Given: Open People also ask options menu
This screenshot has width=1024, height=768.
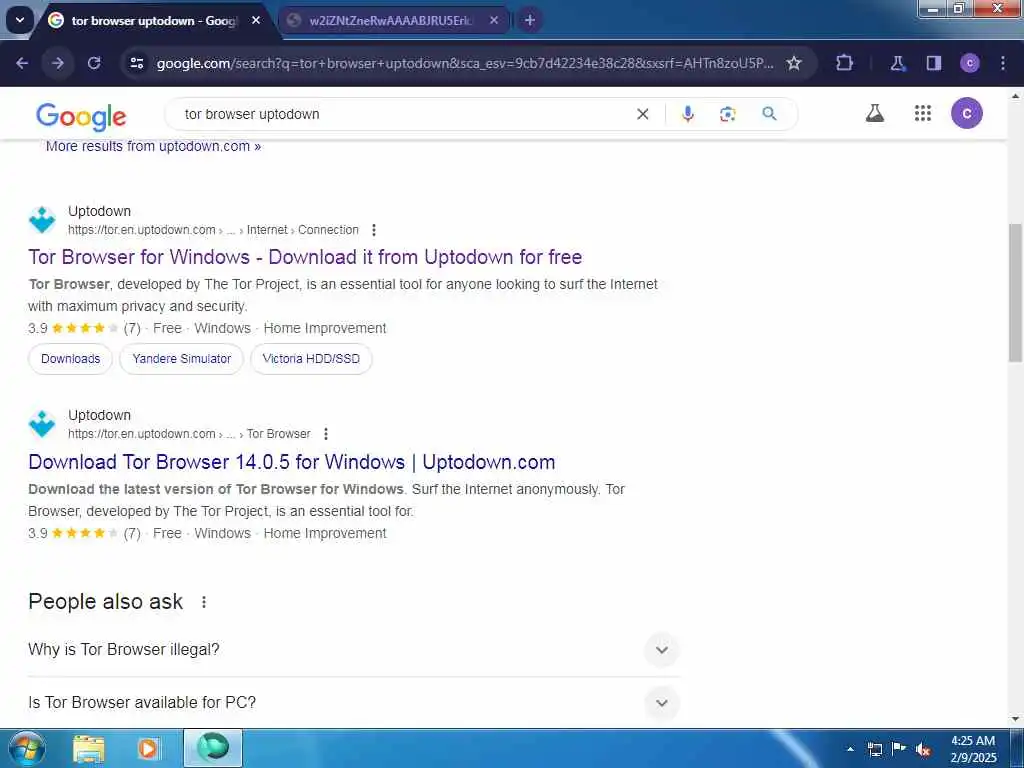Looking at the screenshot, I should 204,602.
